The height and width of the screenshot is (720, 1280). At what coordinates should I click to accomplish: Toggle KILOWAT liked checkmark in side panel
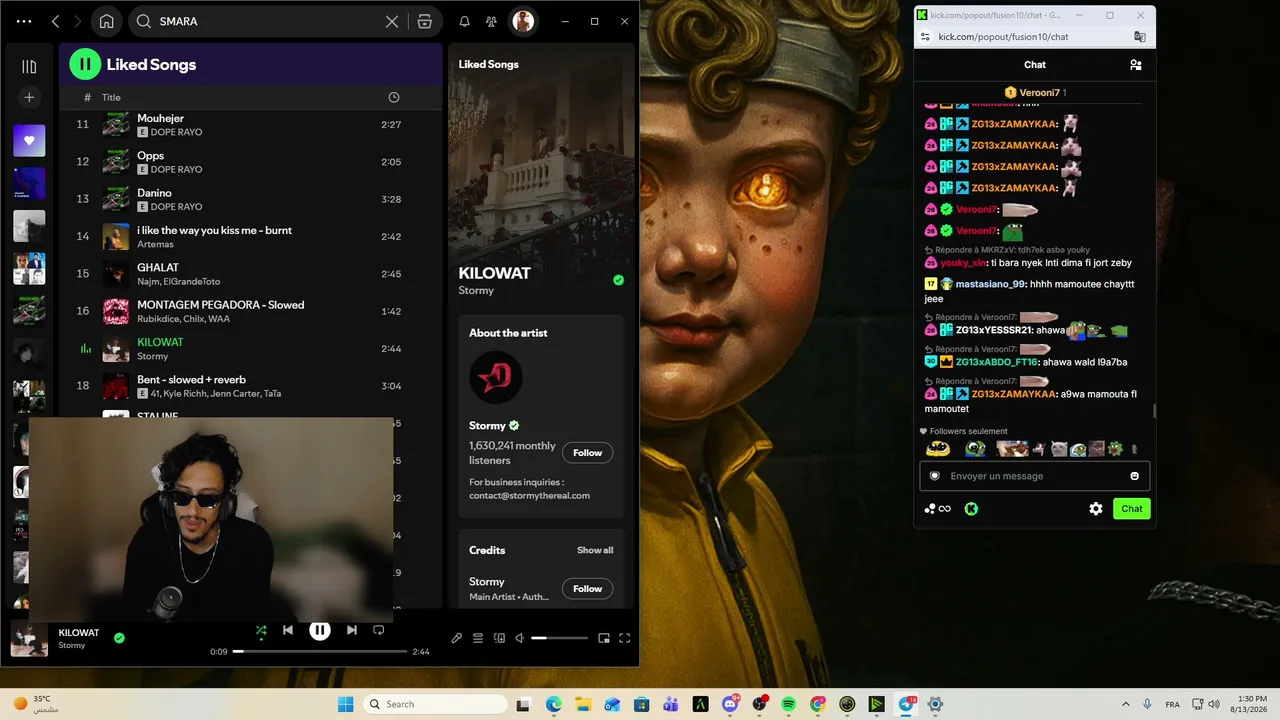point(618,280)
